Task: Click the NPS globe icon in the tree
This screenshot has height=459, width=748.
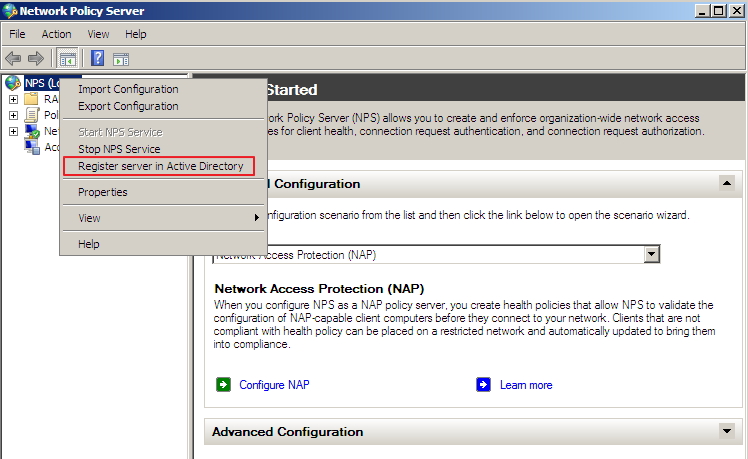Action: pyautogui.click(x=12, y=83)
